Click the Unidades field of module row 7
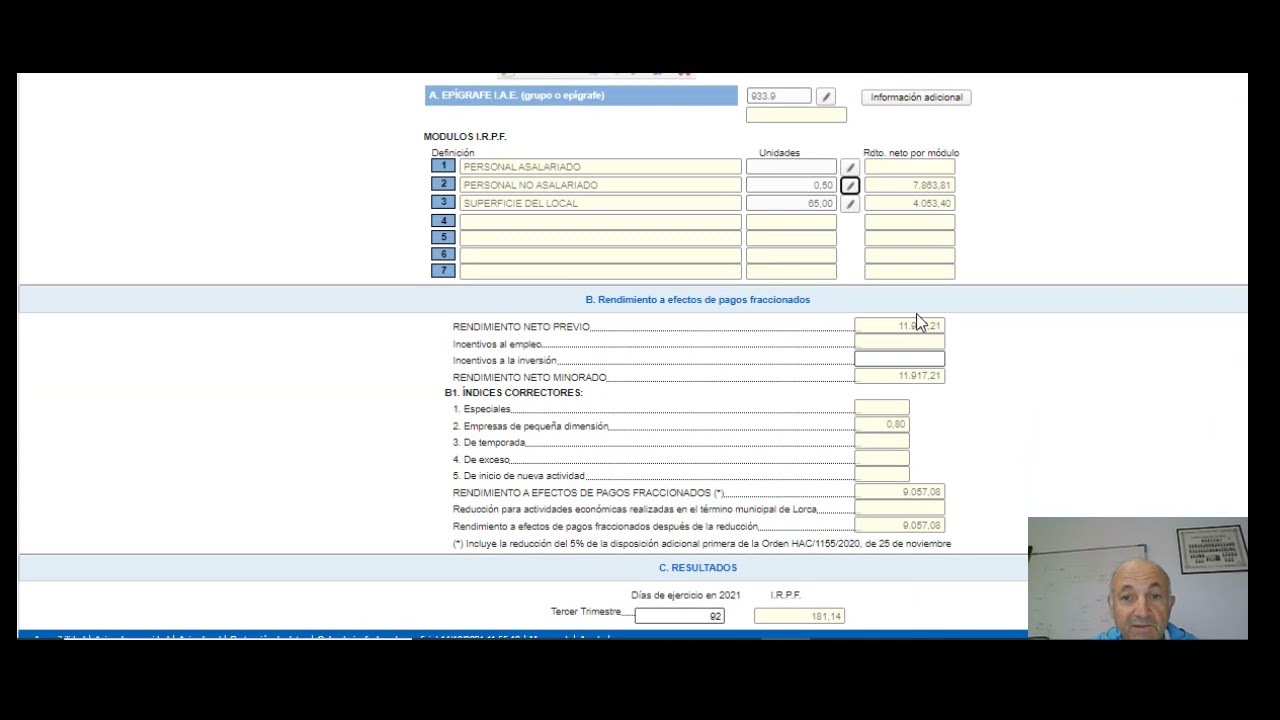The height and width of the screenshot is (720, 1280). pos(791,271)
